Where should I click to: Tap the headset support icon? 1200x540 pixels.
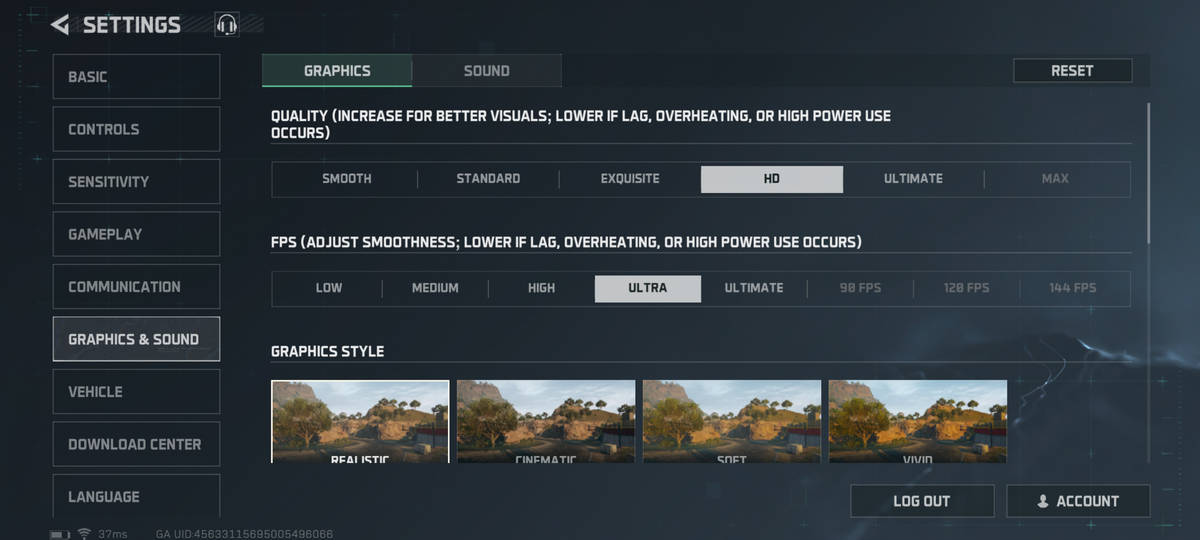pos(227,25)
